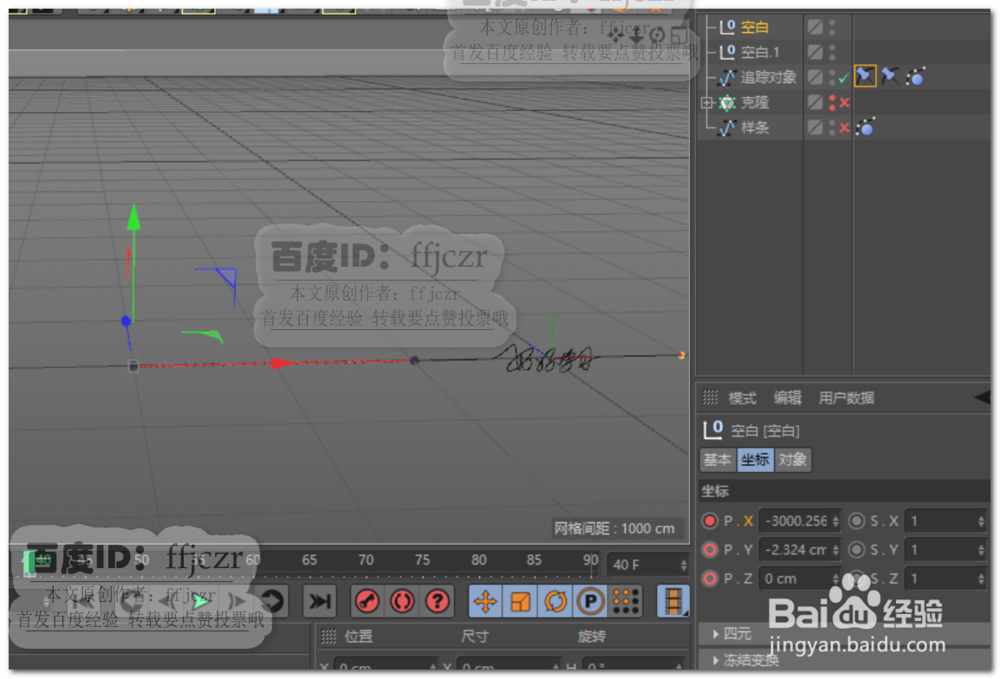Click layer swatch of 追踪对象 row
Image resolution: width=1000 pixels, height=679 pixels.
point(814,77)
